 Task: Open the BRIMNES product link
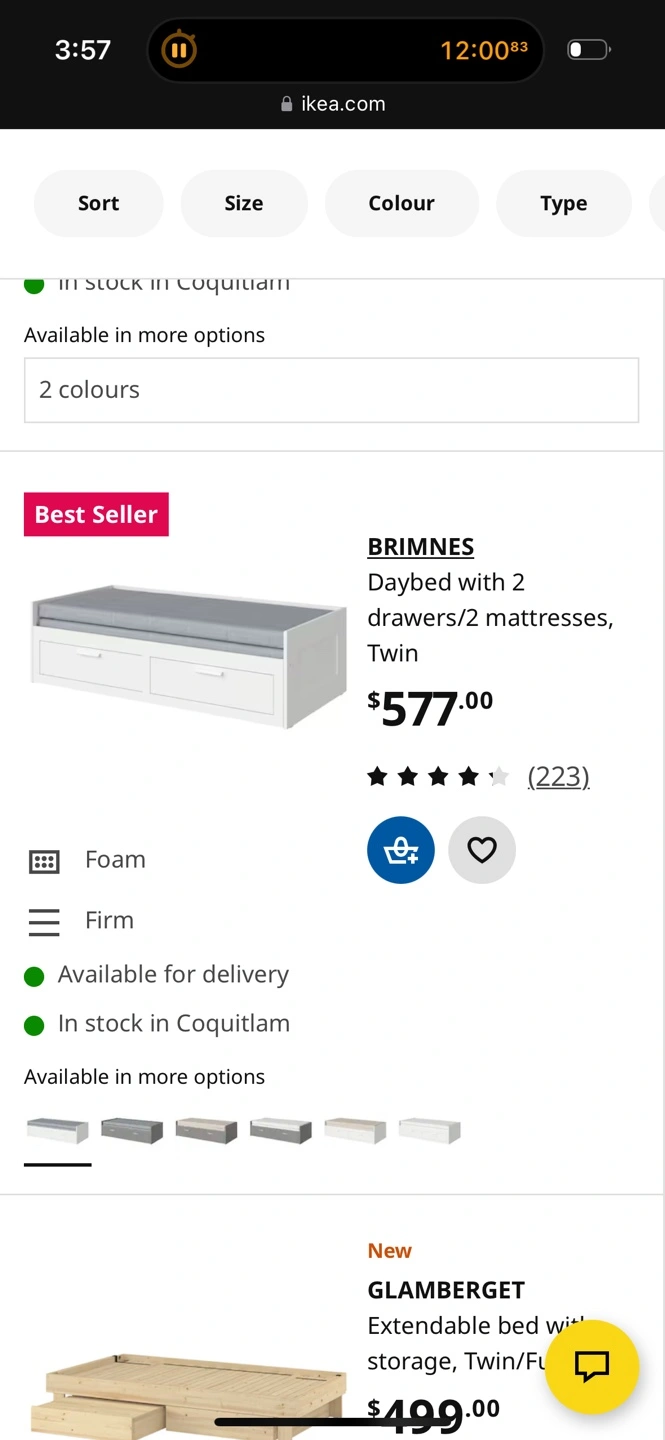point(421,547)
